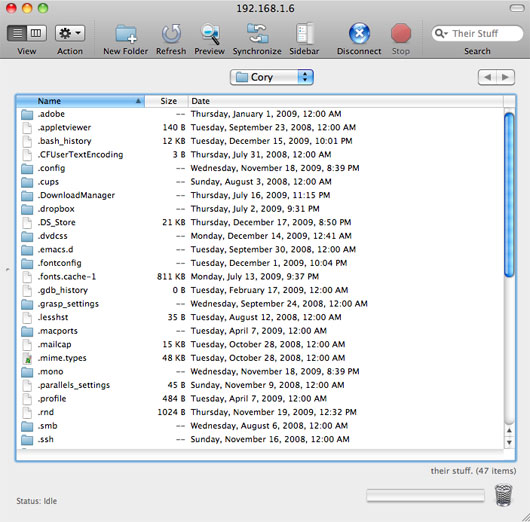Refresh the directory listing

coord(171,34)
